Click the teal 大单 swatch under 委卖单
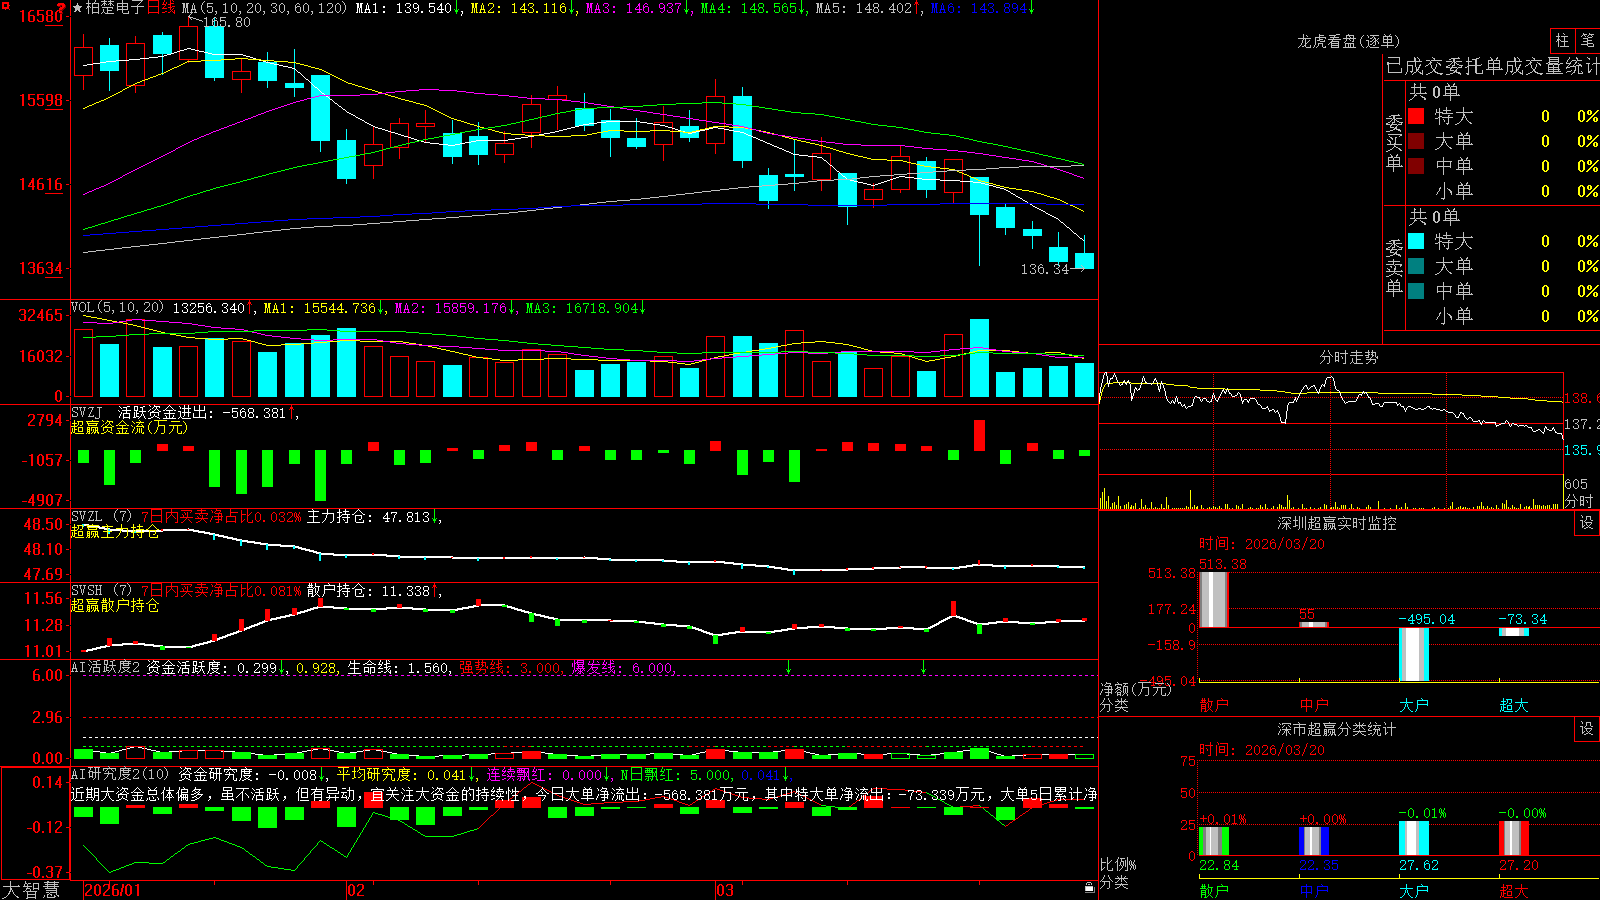This screenshot has height=900, width=1600. [x=1416, y=266]
